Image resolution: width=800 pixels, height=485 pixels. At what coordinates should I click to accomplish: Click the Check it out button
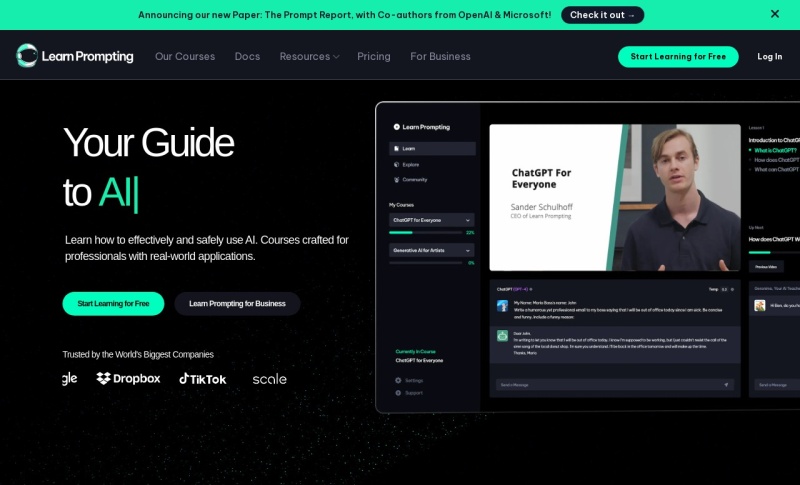coord(602,15)
